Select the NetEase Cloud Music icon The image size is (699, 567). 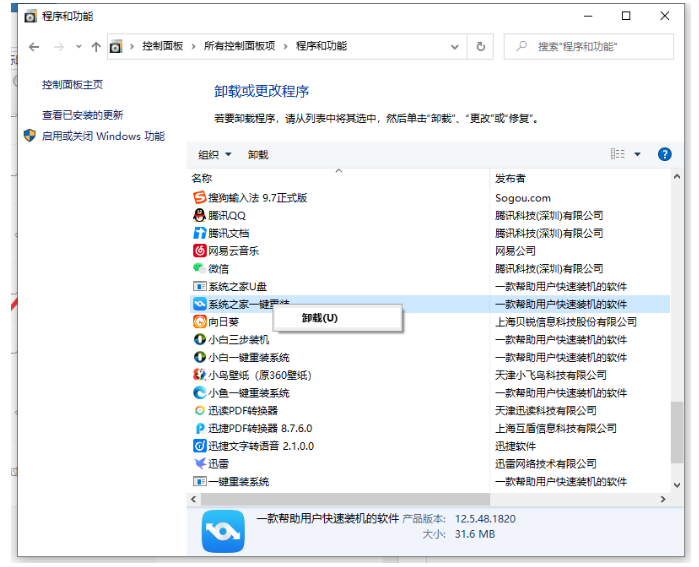(x=200, y=251)
